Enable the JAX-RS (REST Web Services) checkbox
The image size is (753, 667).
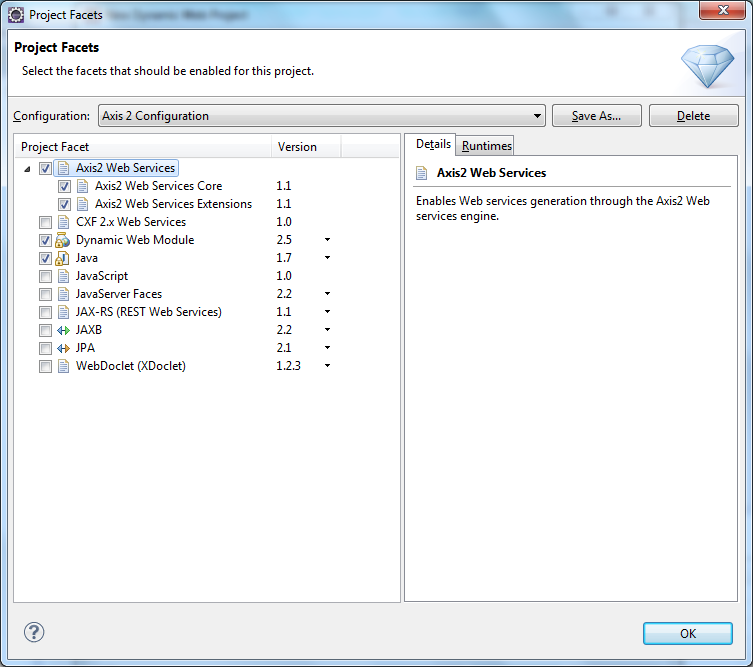pos(45,312)
